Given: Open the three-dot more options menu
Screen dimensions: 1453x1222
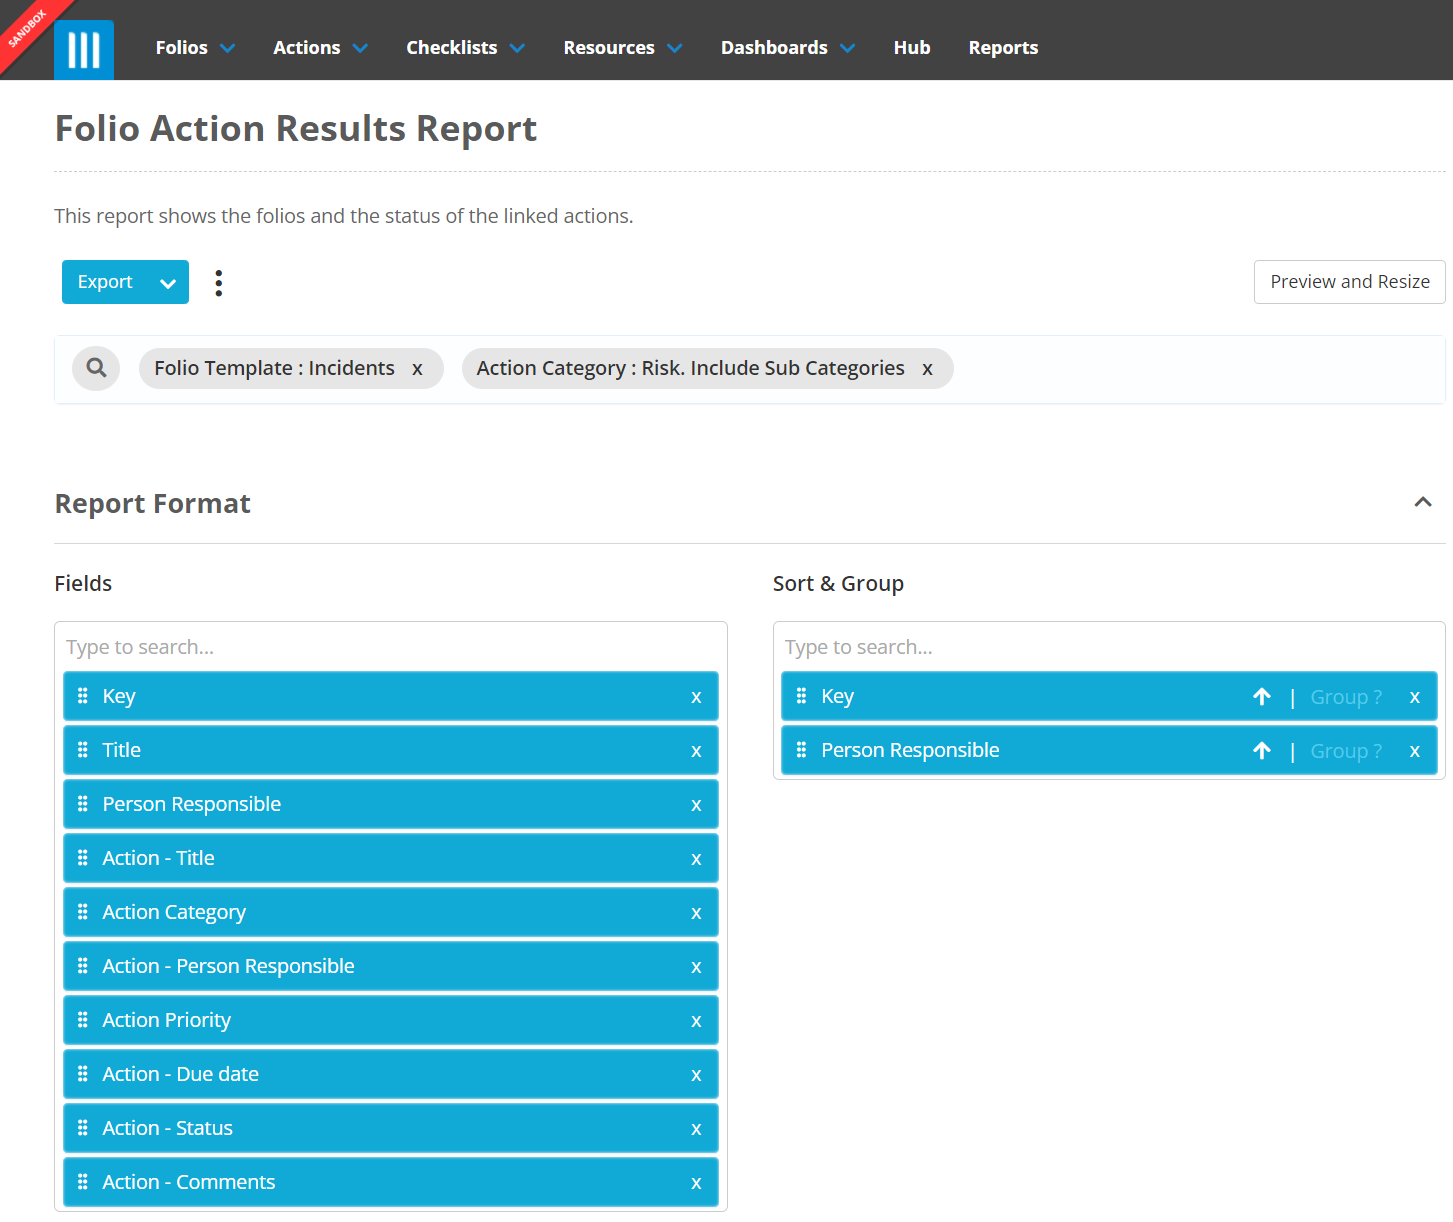Looking at the screenshot, I should pos(219,283).
